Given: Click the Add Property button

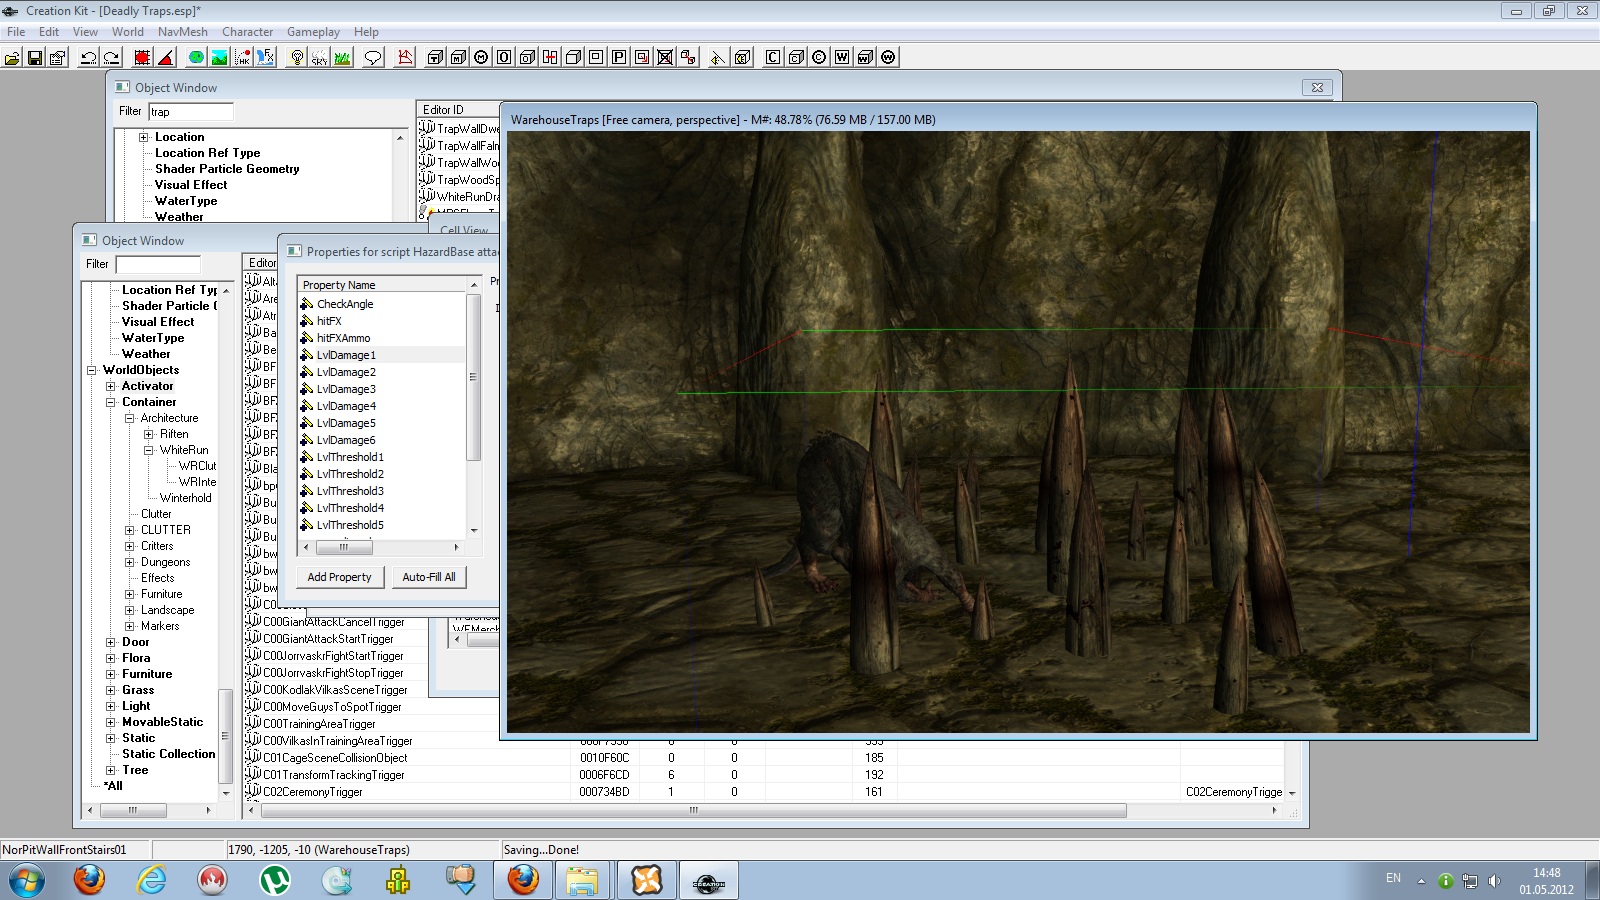Looking at the screenshot, I should click(339, 577).
